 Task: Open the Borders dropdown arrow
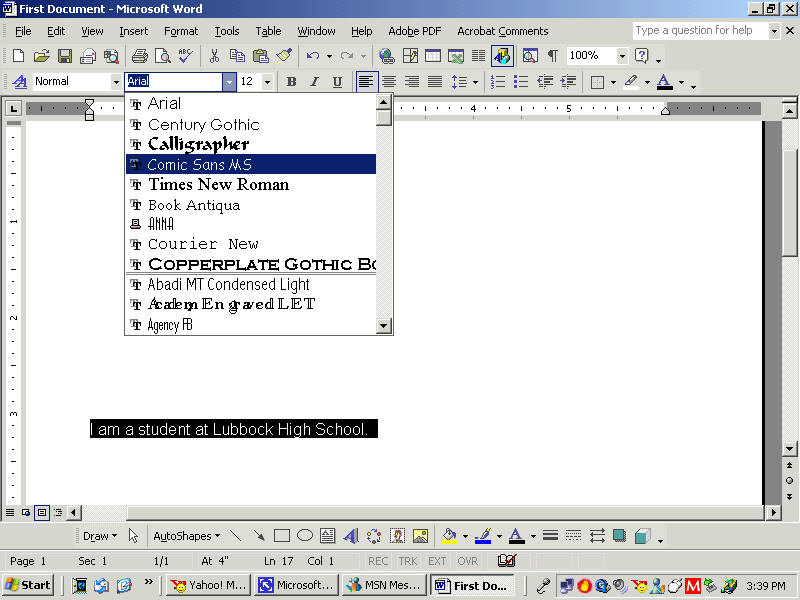(x=613, y=82)
